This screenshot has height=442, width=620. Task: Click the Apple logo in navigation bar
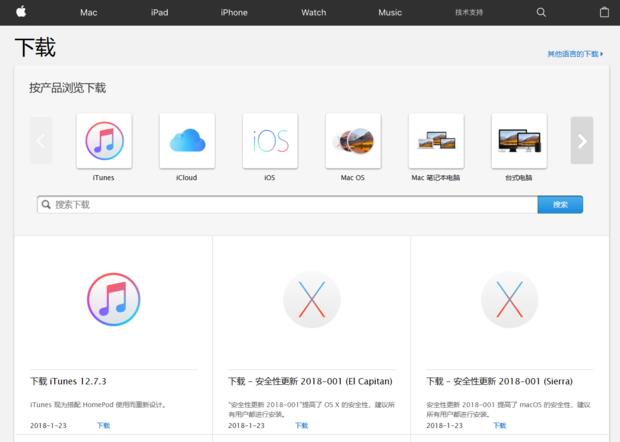click(x=21, y=12)
